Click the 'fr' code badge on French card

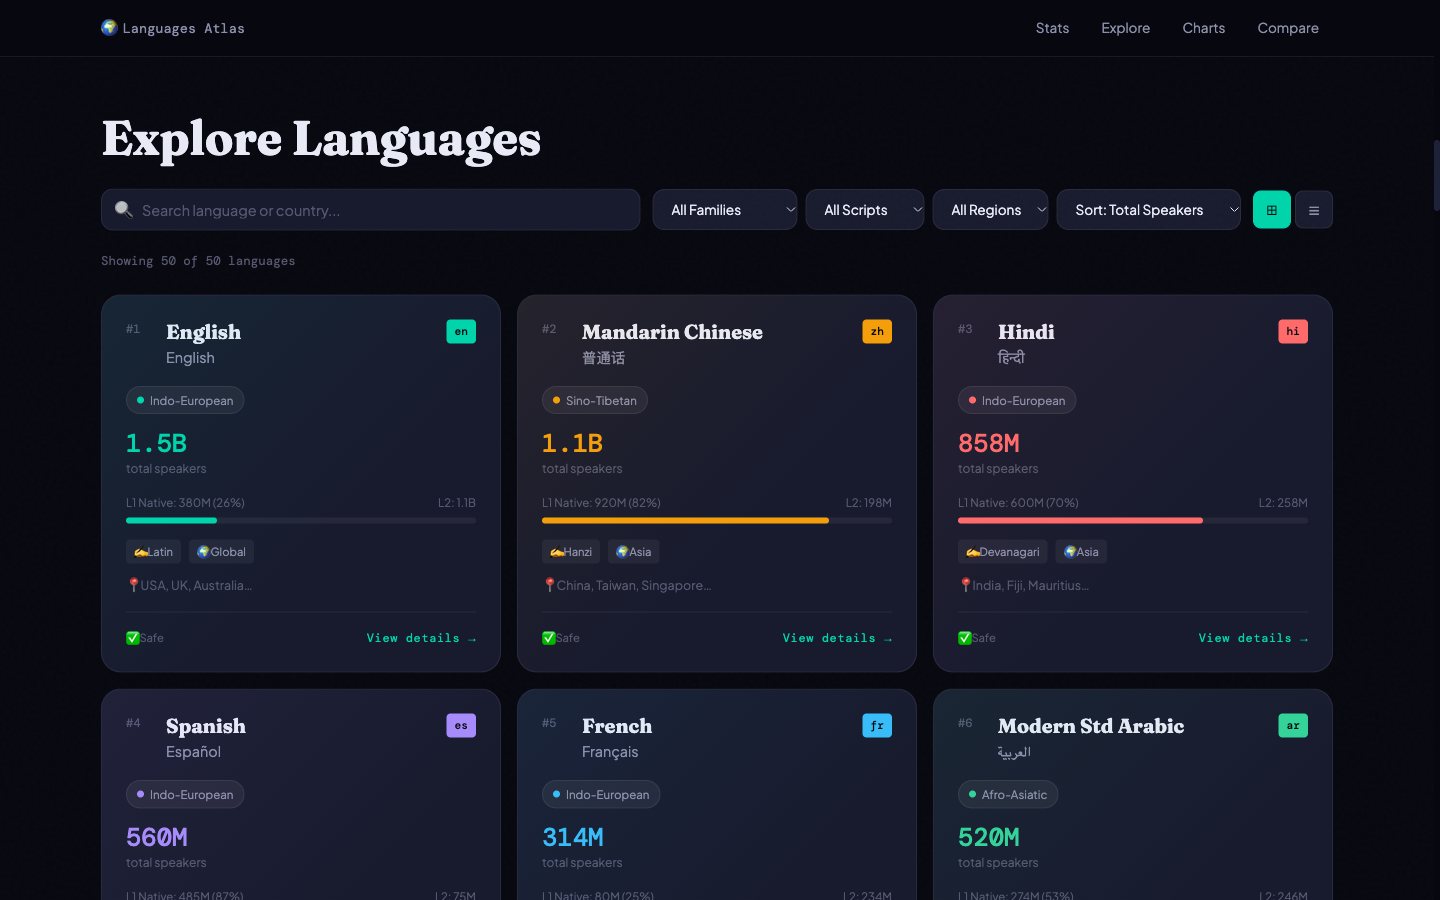[x=877, y=725]
